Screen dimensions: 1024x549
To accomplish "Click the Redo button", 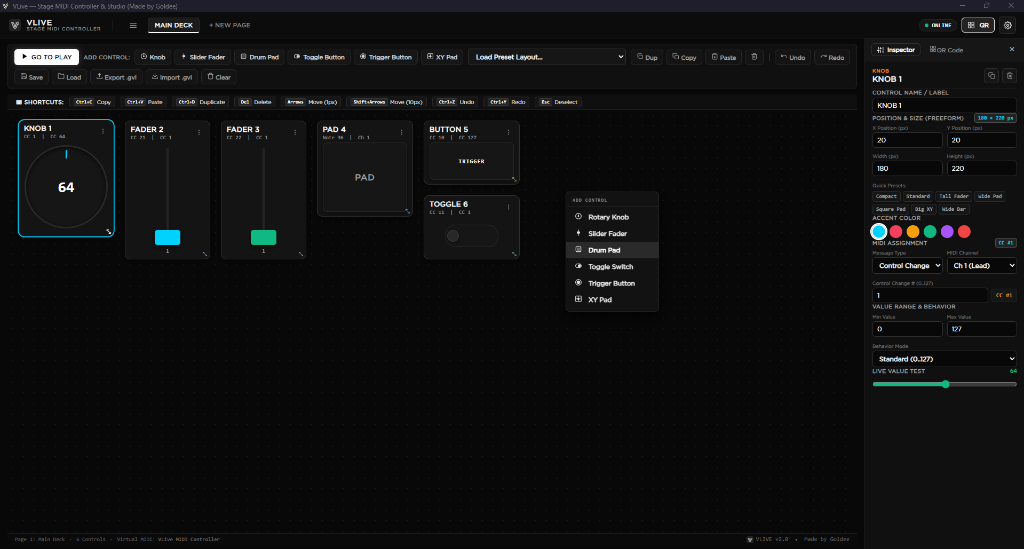I will click(x=832, y=57).
